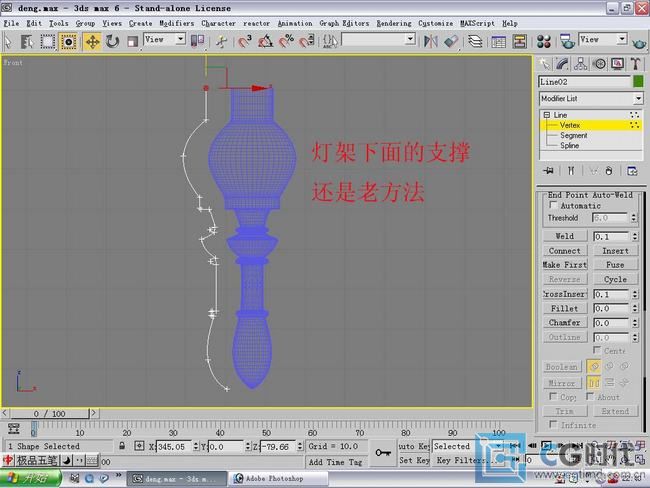Click the Mirror tool in main toolbar
The height and width of the screenshot is (488, 650).
(431, 41)
